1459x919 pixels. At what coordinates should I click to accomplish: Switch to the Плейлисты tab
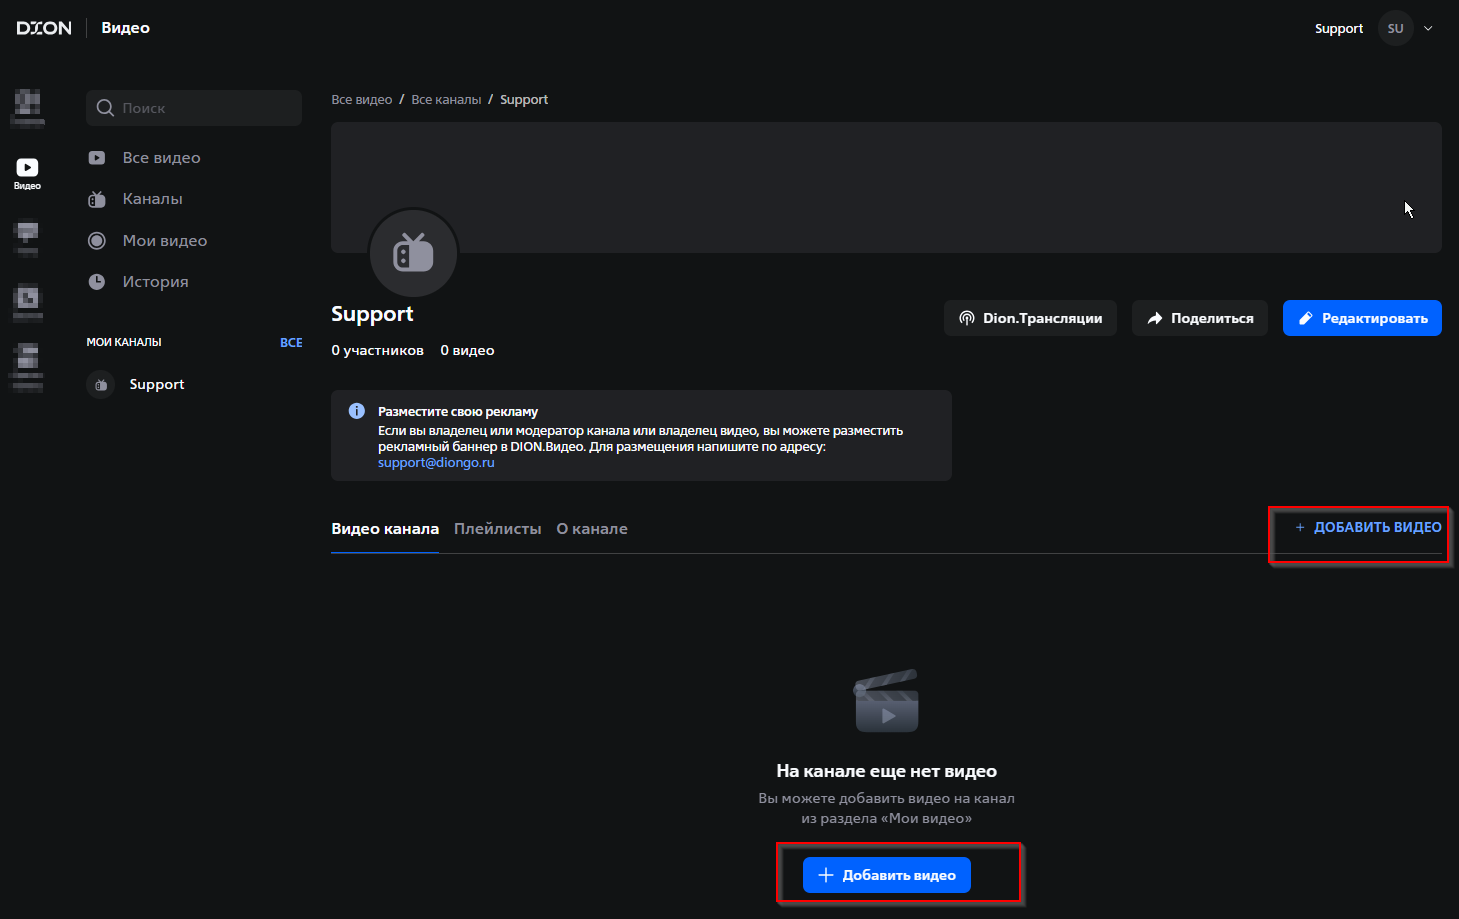tap(497, 529)
